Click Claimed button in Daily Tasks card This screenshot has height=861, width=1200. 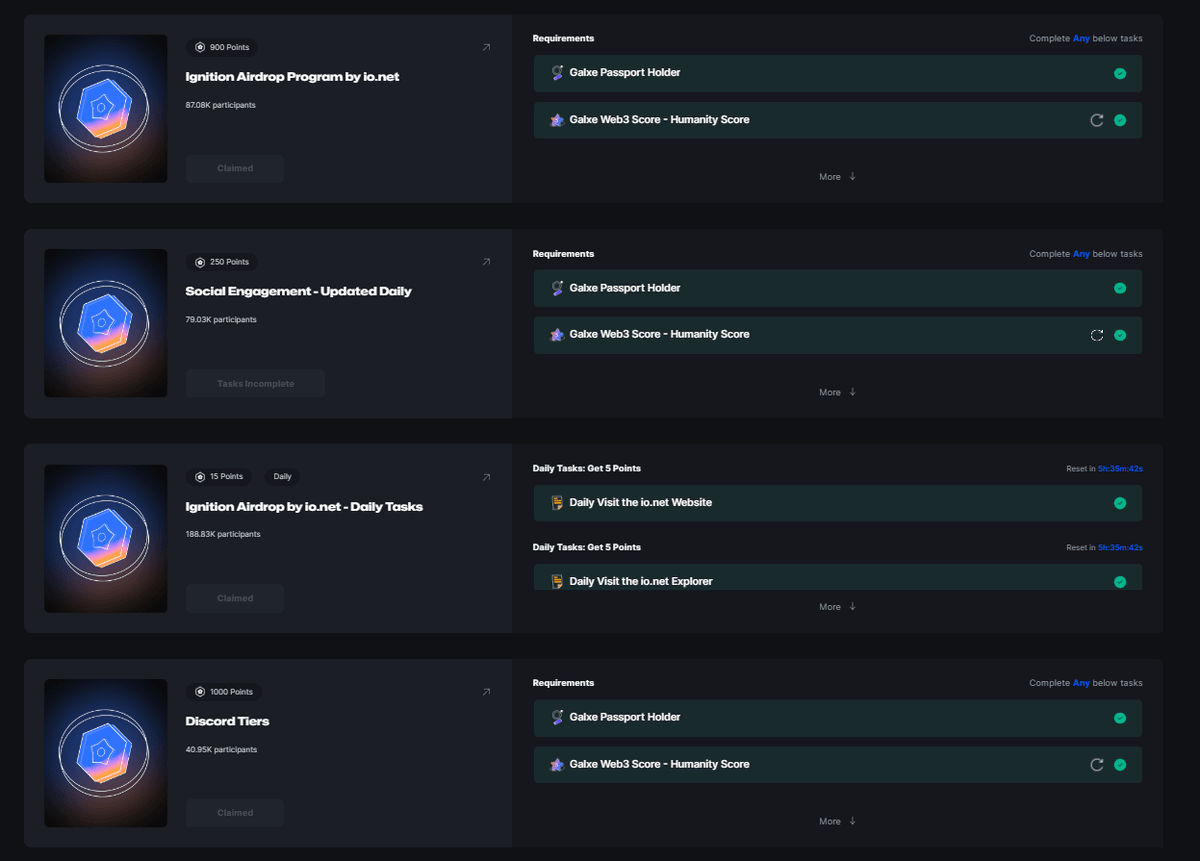235,598
